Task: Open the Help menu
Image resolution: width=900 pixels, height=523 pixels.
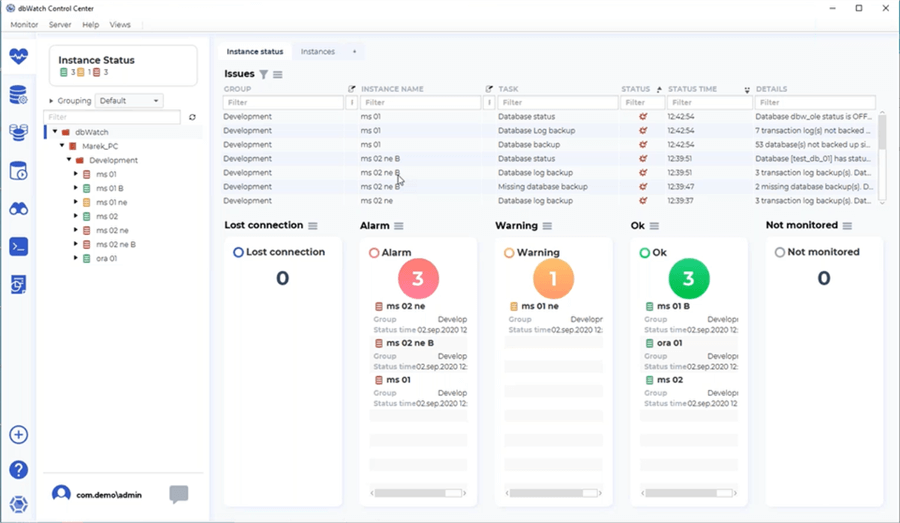Action: tap(91, 25)
